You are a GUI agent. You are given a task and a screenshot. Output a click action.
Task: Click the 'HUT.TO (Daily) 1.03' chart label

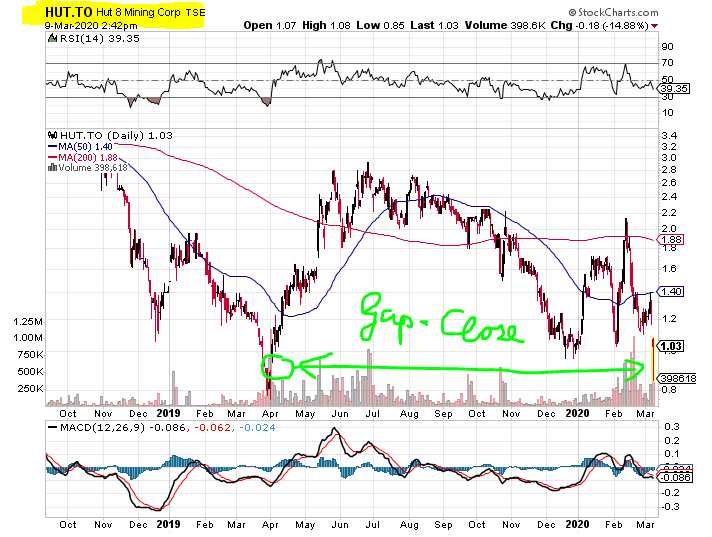(116, 135)
